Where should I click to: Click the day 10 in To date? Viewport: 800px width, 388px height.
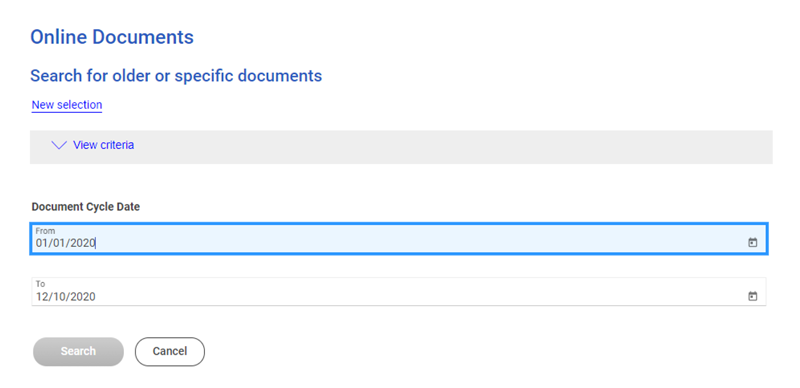(x=59, y=297)
